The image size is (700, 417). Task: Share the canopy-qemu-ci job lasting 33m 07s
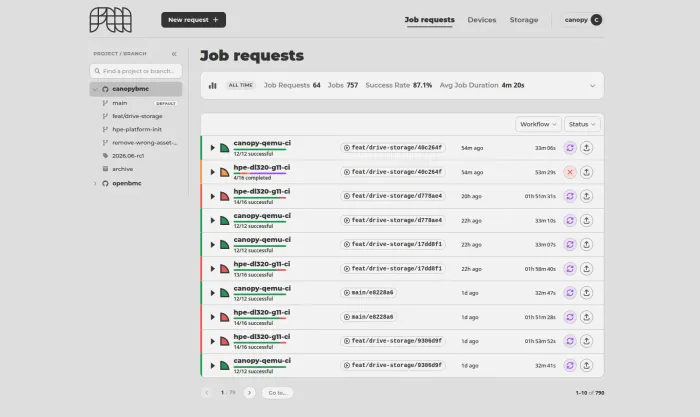(x=586, y=244)
